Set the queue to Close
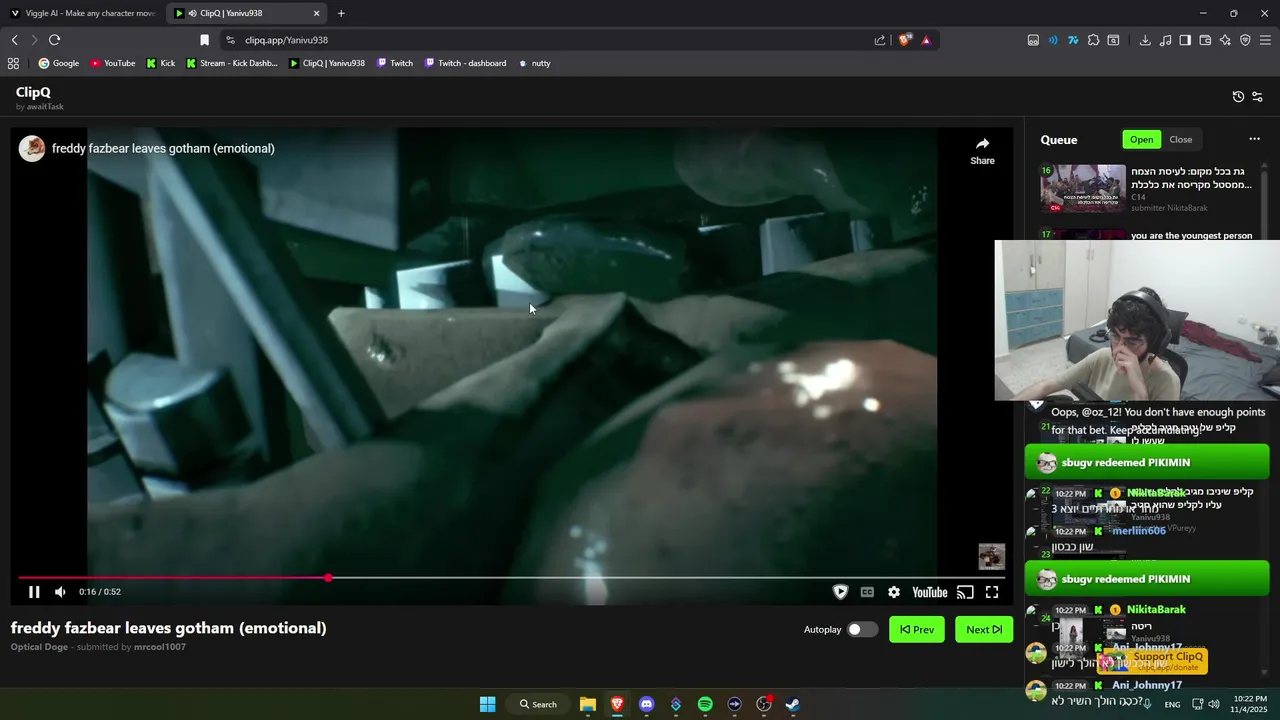The height and width of the screenshot is (720, 1280). tap(1181, 140)
